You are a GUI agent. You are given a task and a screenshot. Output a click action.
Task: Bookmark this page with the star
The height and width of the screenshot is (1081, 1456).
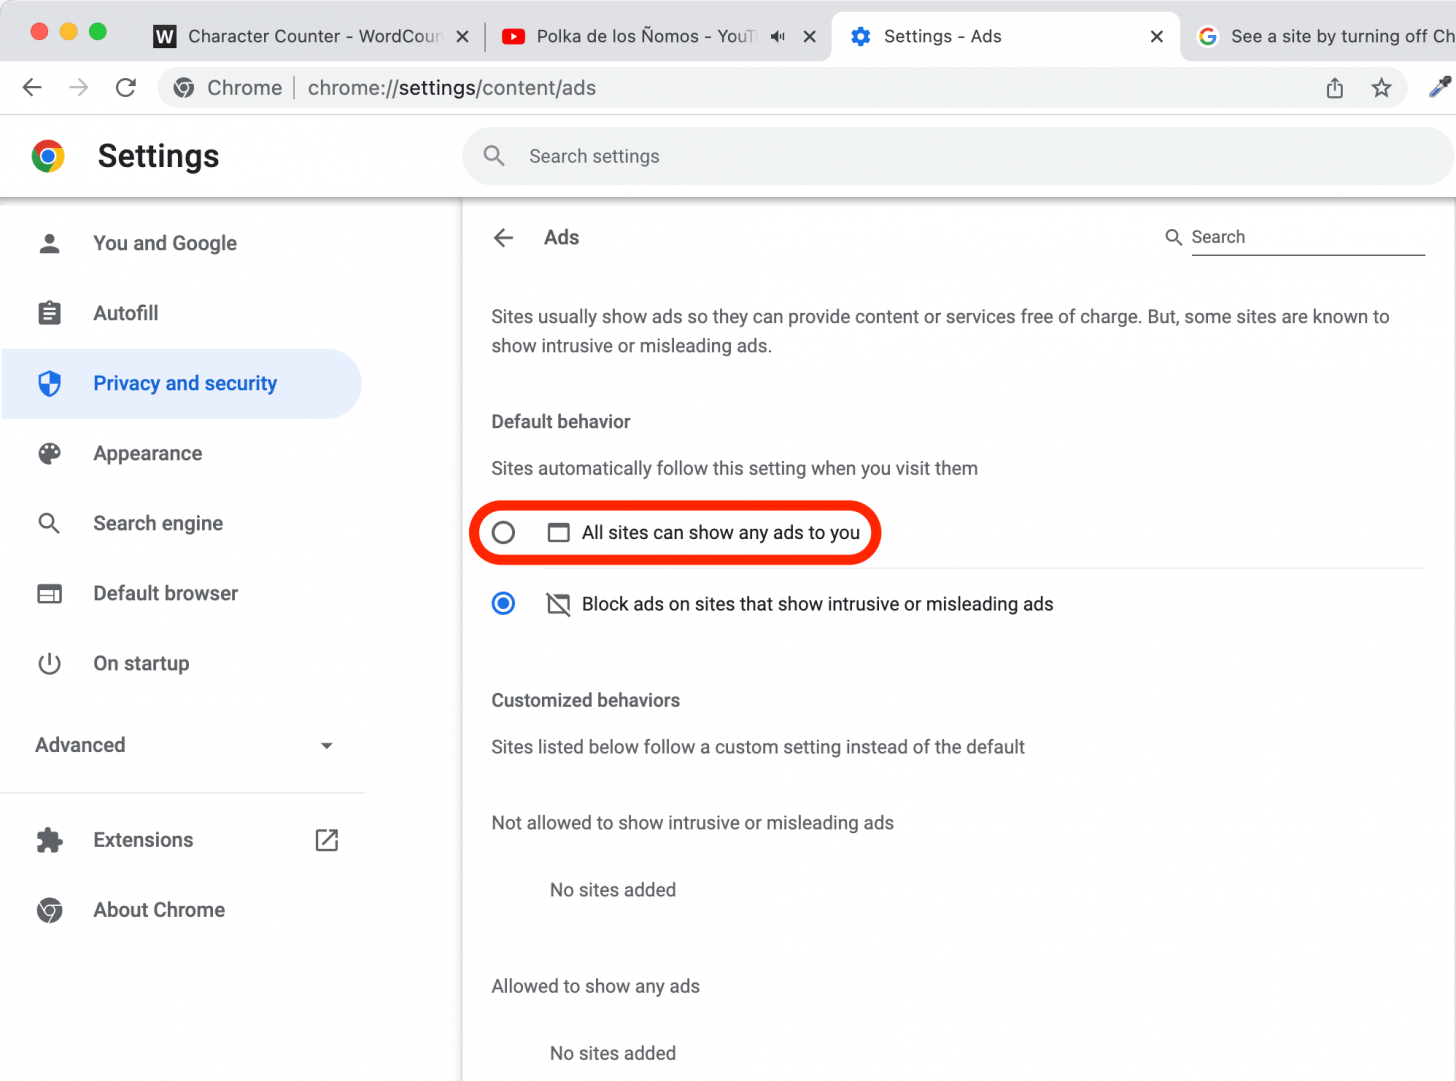coord(1382,87)
